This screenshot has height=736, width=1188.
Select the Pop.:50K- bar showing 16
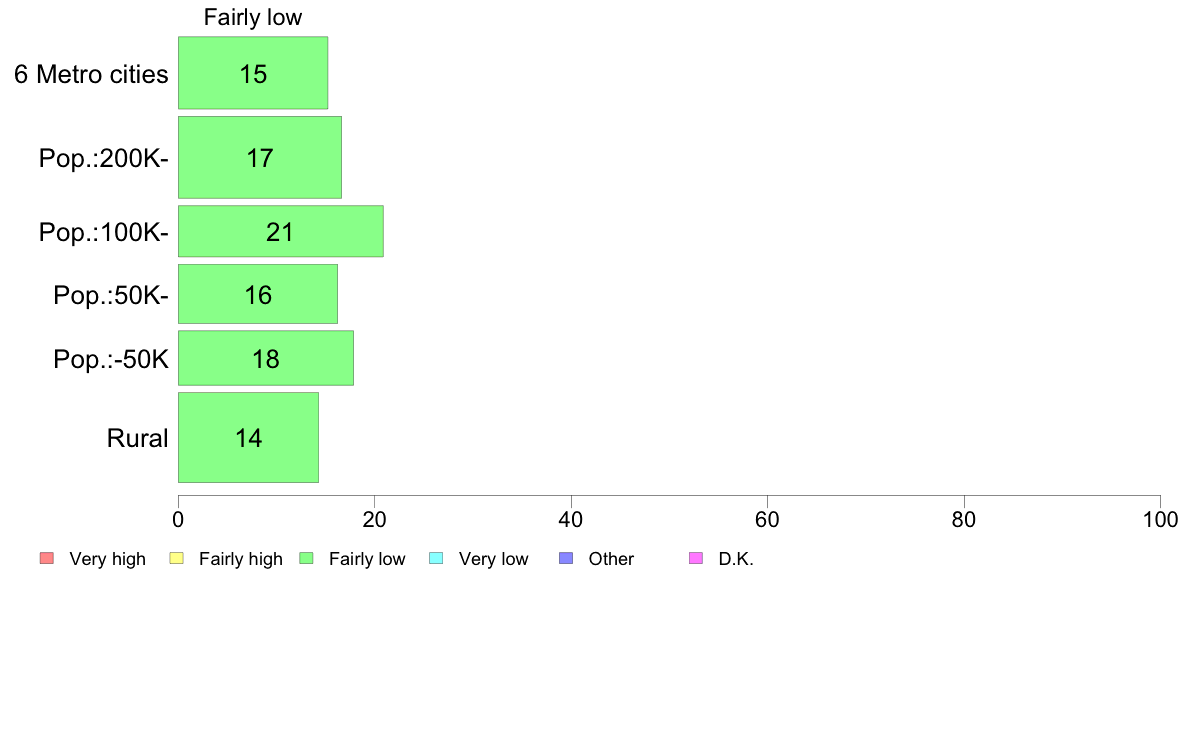coord(258,295)
